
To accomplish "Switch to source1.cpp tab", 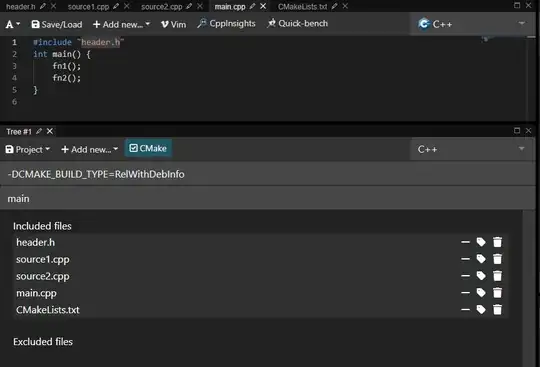I will point(88,7).
